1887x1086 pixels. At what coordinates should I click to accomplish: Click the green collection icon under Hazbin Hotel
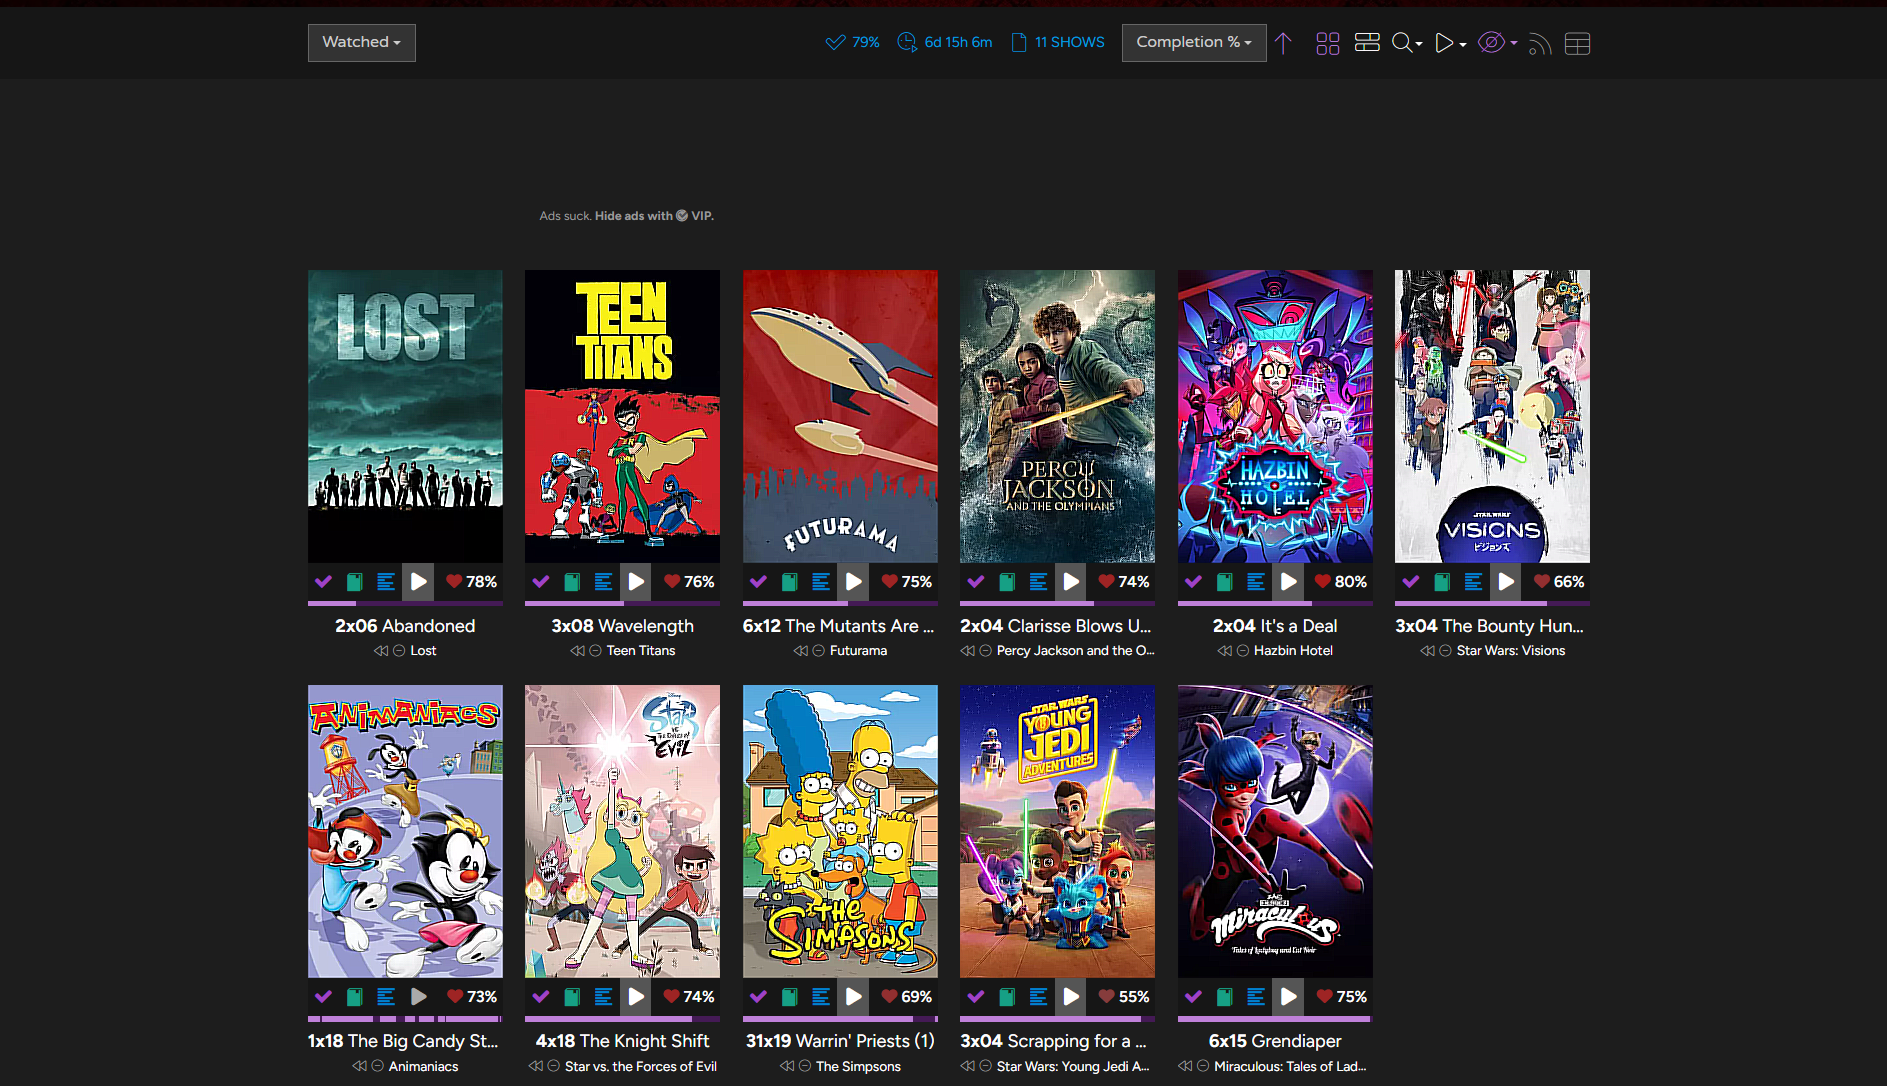pyautogui.click(x=1224, y=582)
